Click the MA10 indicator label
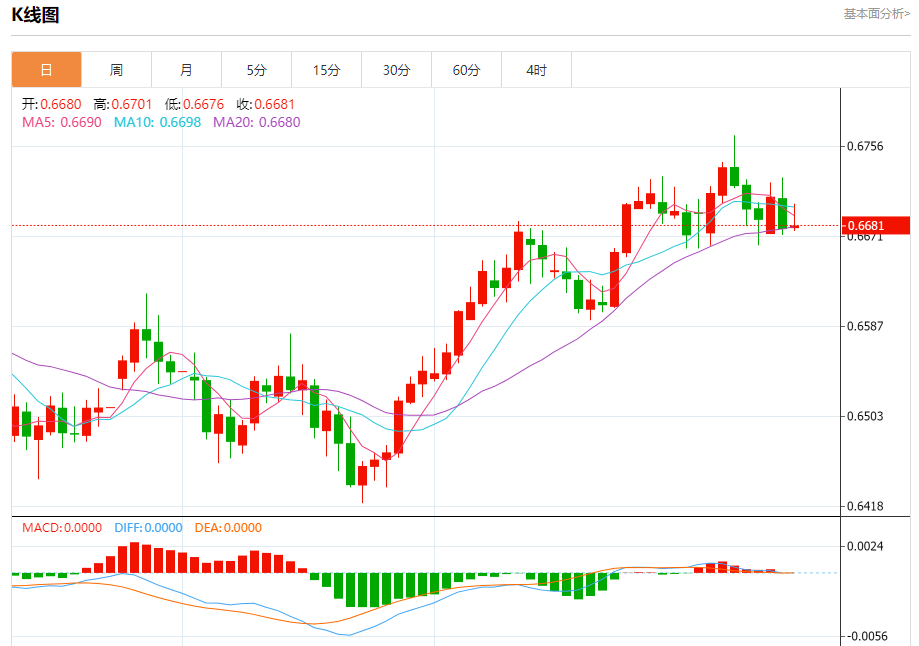The image size is (919, 646). click(x=157, y=122)
